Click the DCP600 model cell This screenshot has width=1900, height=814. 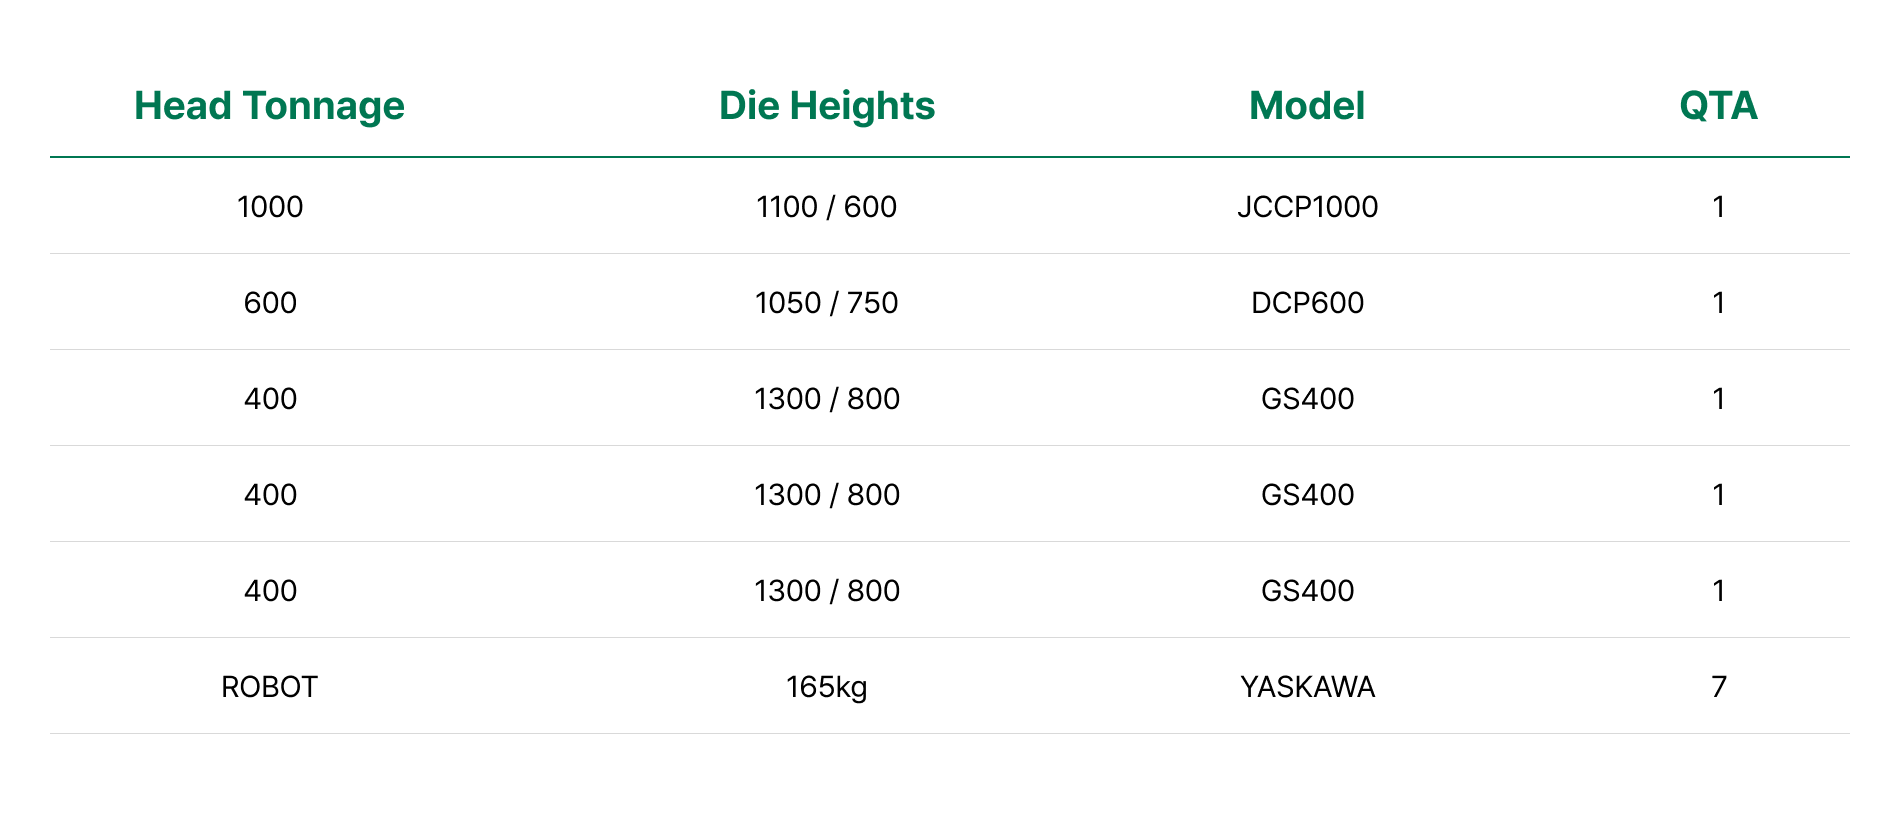[x=1307, y=303]
